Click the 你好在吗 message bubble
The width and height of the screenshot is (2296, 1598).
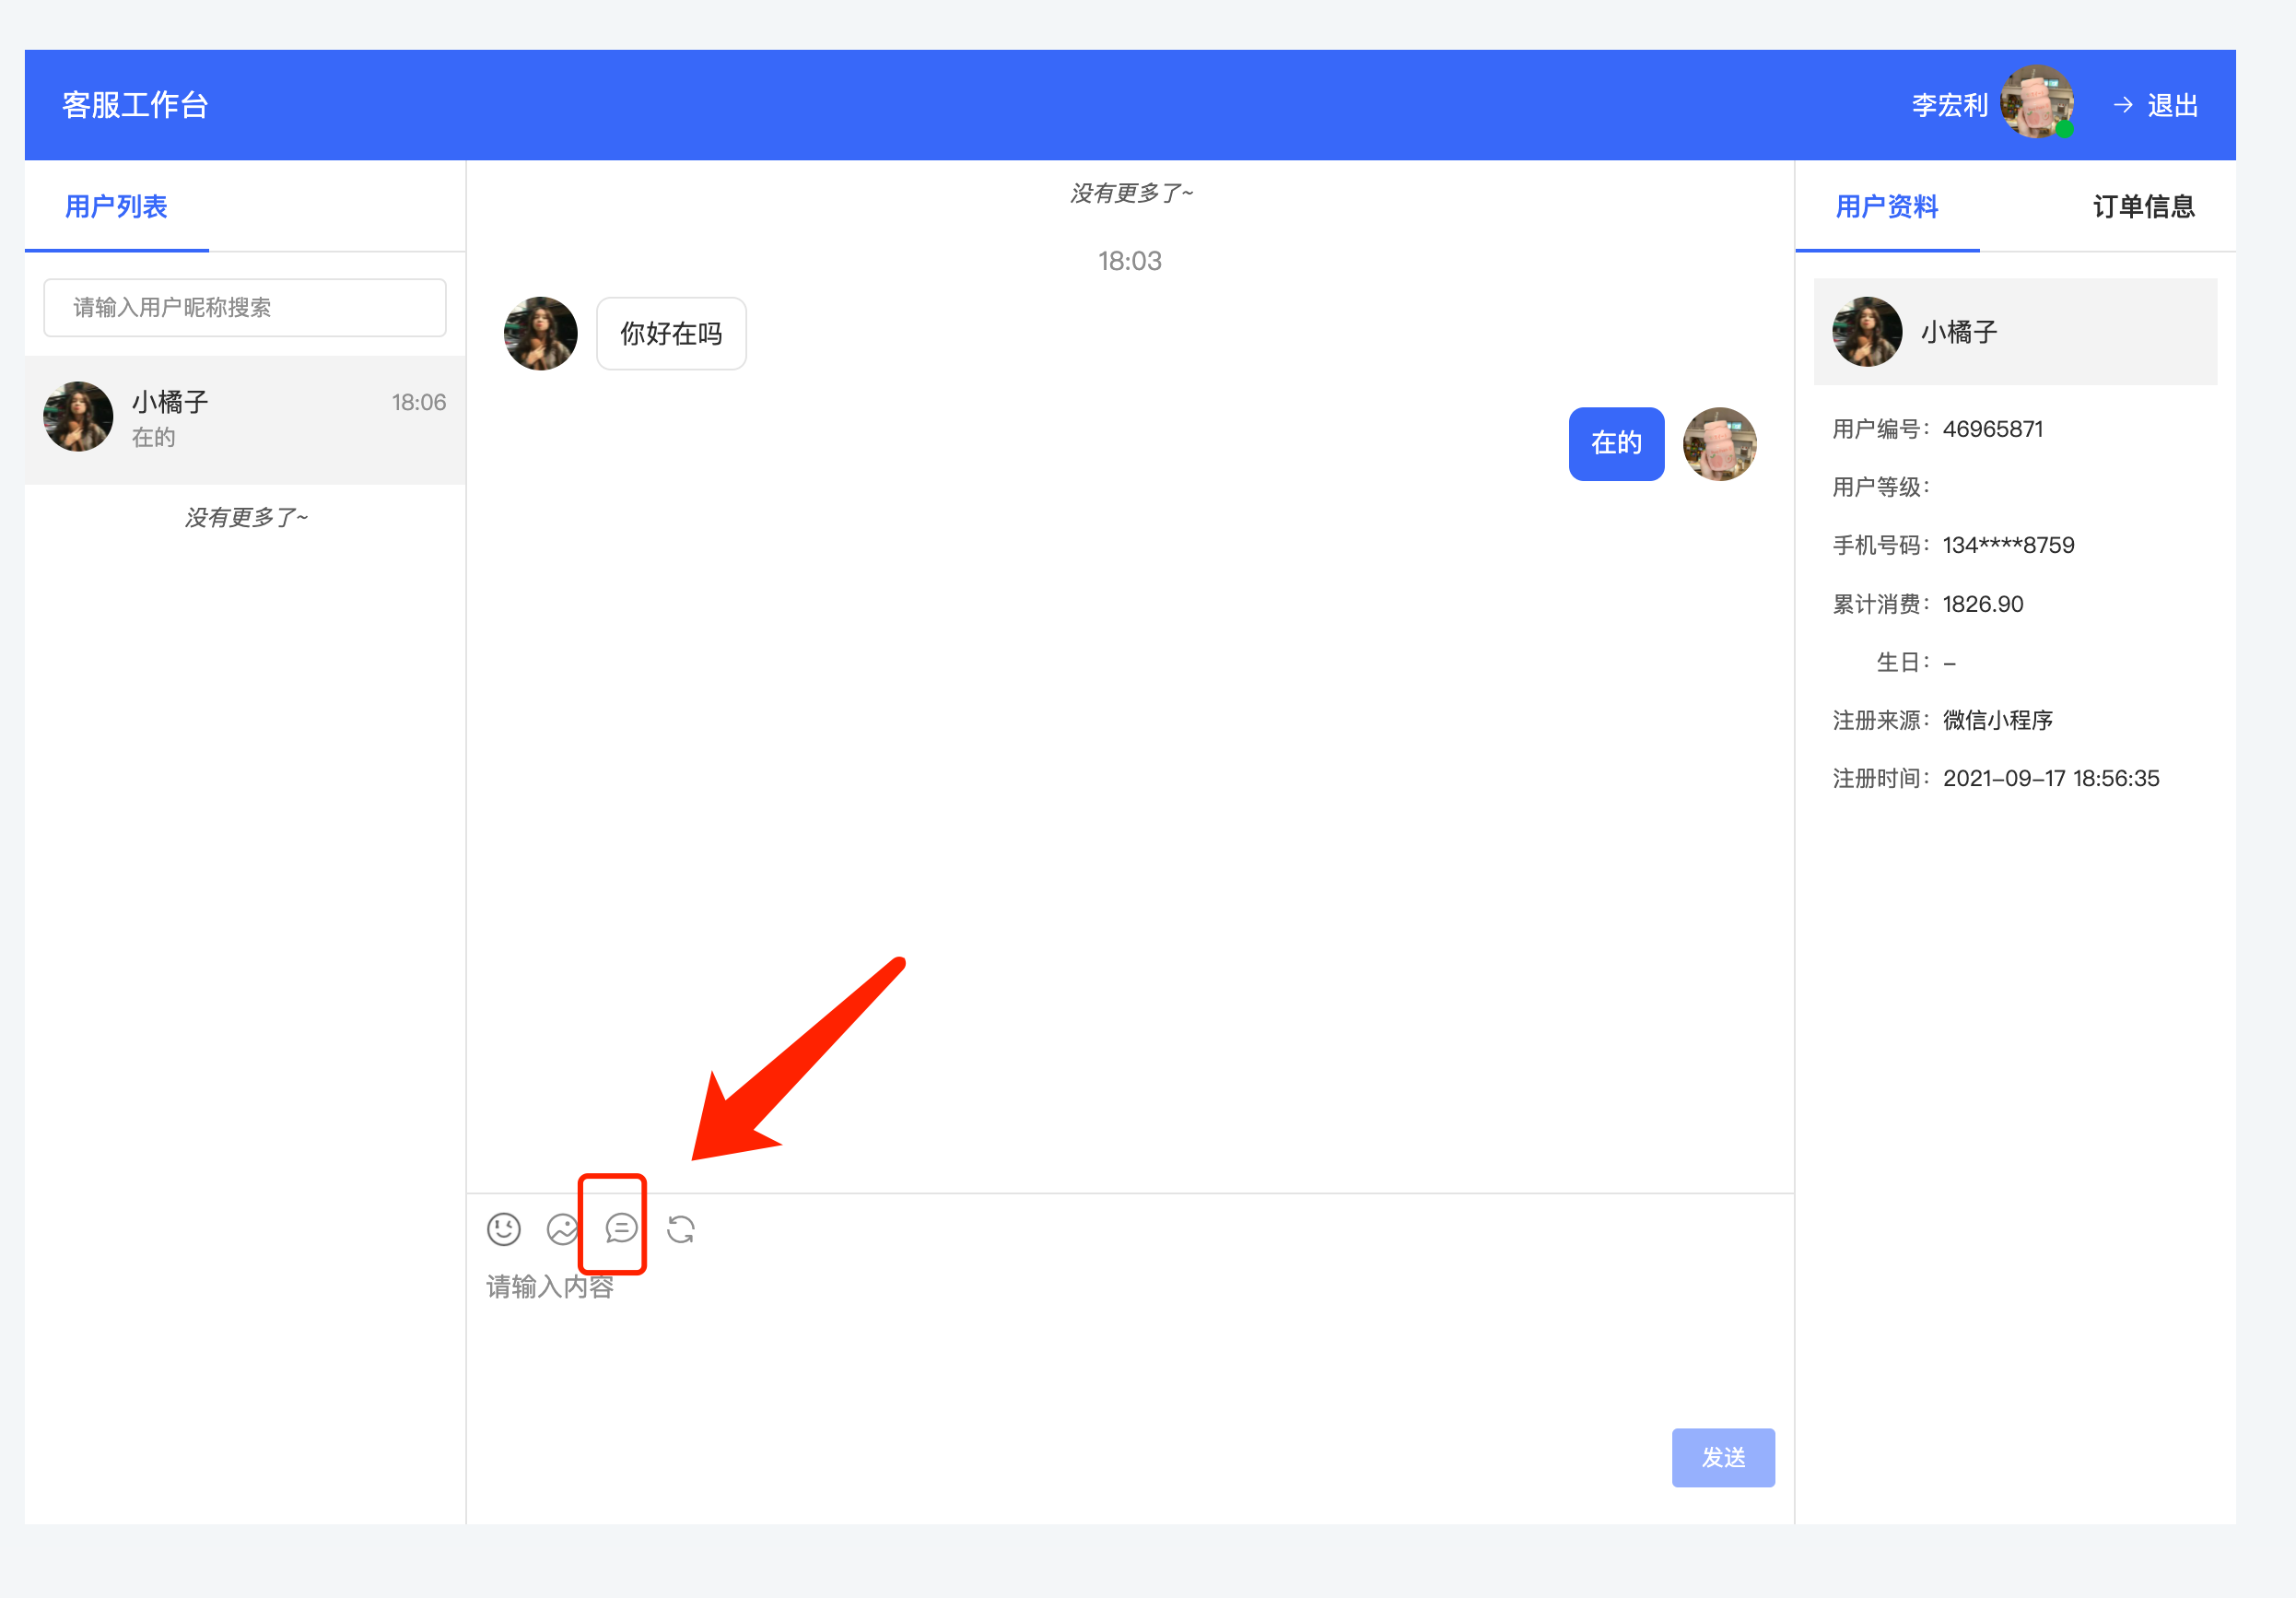[x=671, y=333]
